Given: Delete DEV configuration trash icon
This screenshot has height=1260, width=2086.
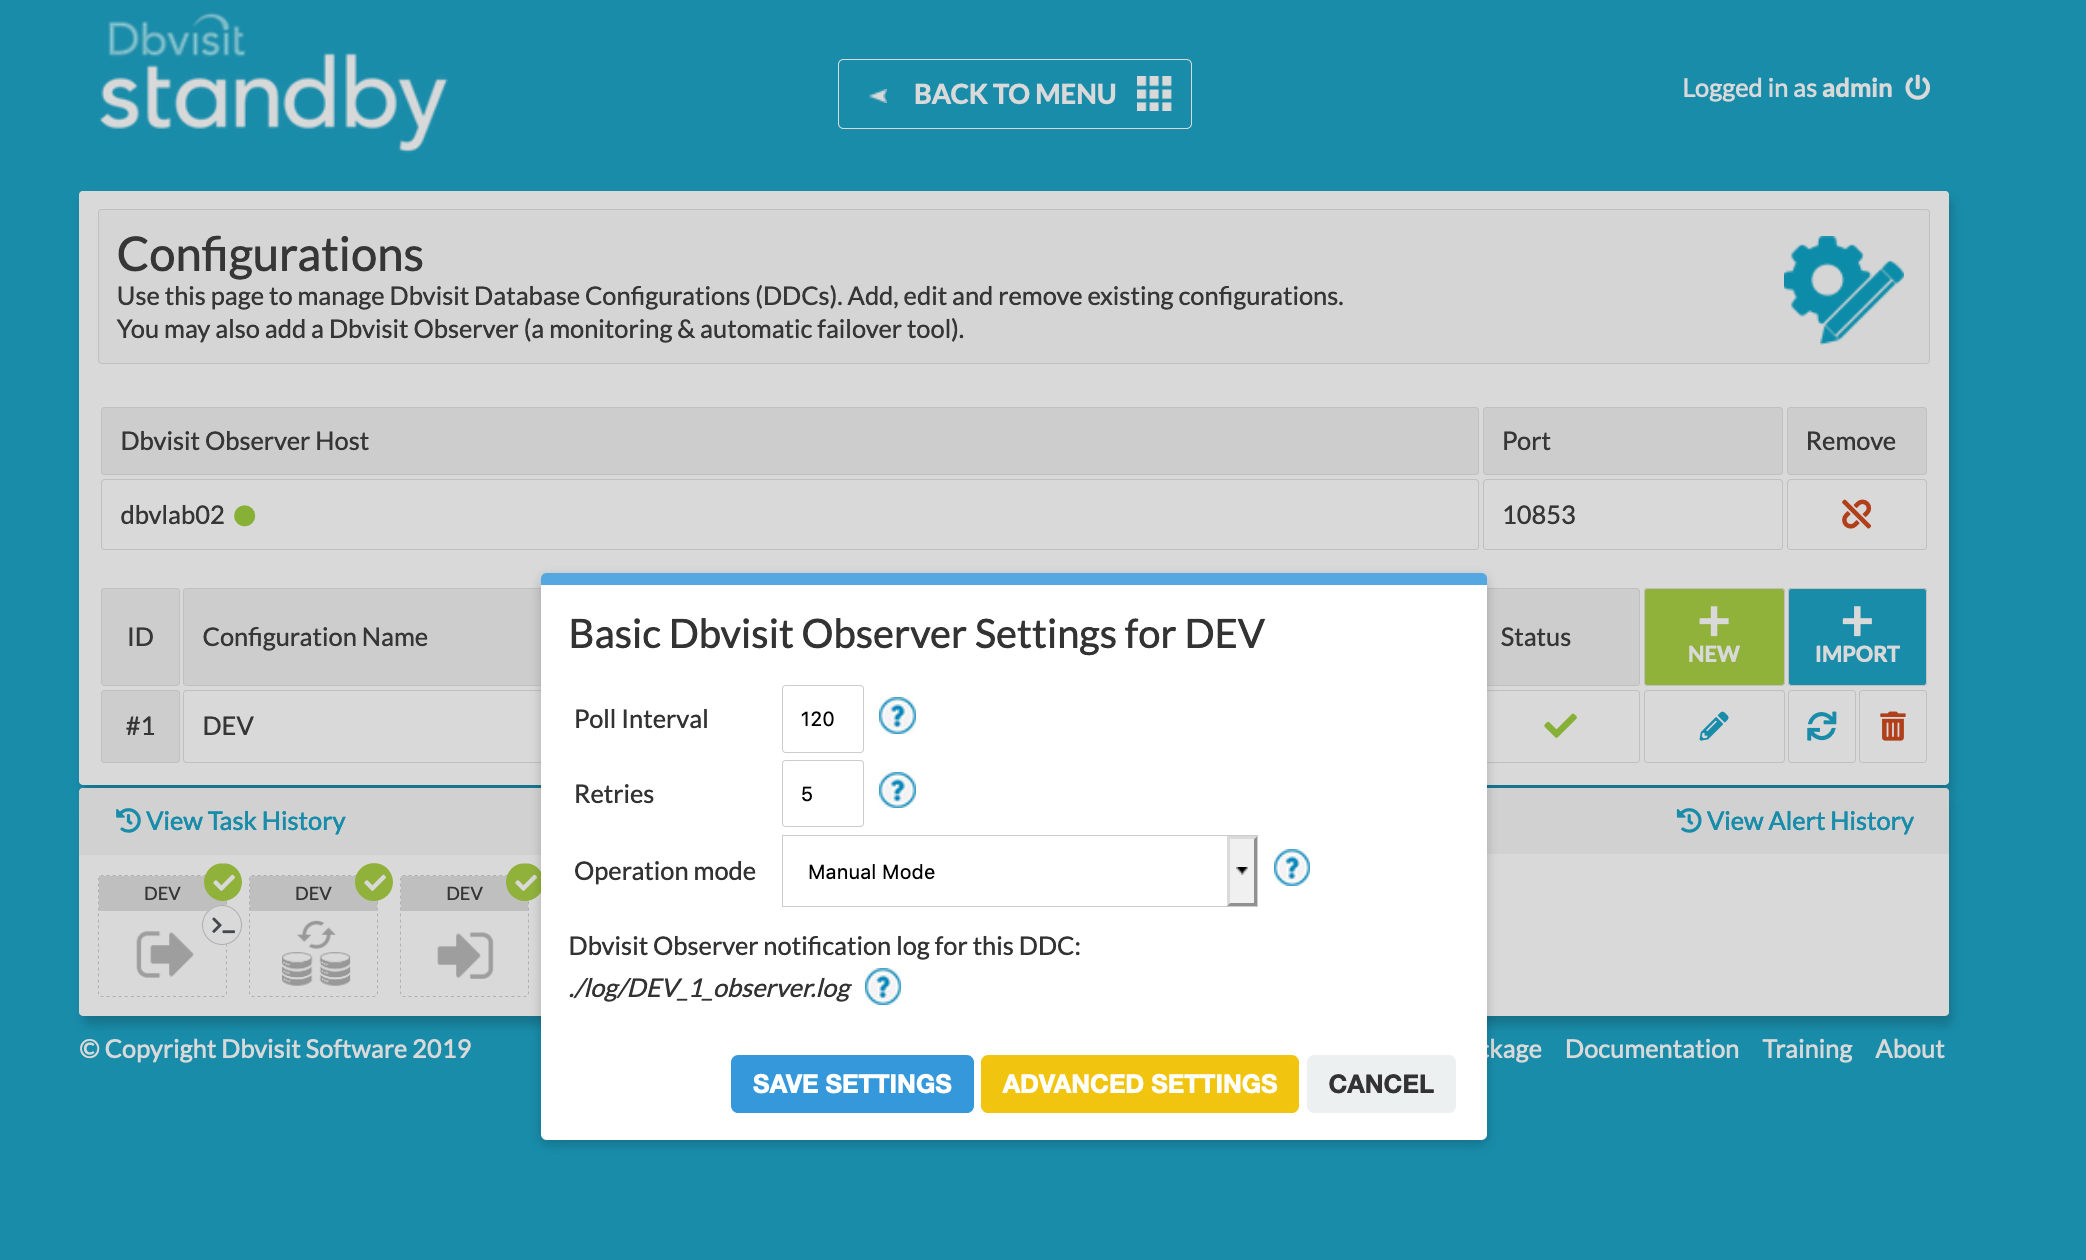Looking at the screenshot, I should (x=1892, y=726).
